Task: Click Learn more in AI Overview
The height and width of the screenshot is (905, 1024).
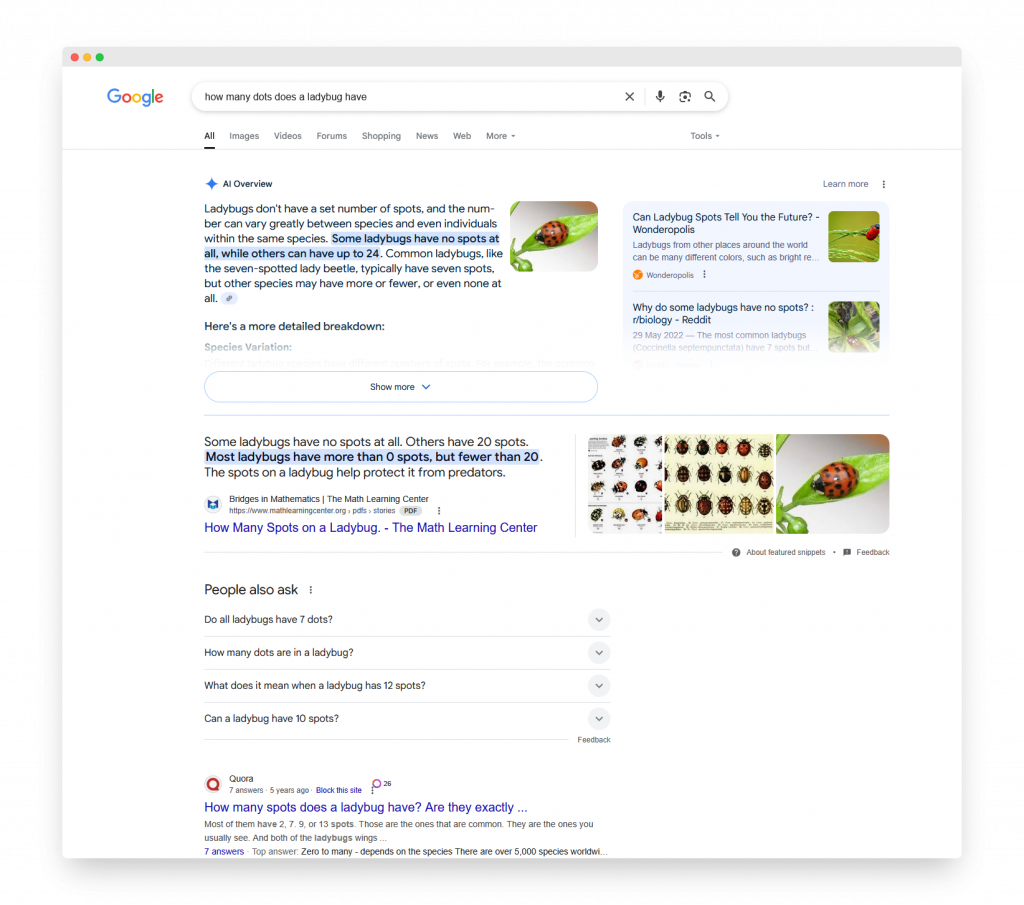Action: (845, 184)
